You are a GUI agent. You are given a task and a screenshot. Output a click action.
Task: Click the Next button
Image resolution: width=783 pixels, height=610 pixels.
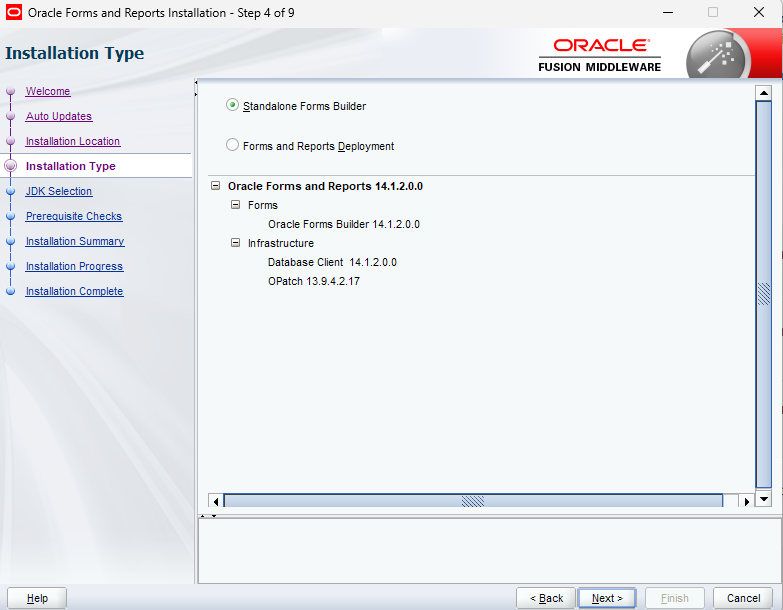[x=607, y=598]
